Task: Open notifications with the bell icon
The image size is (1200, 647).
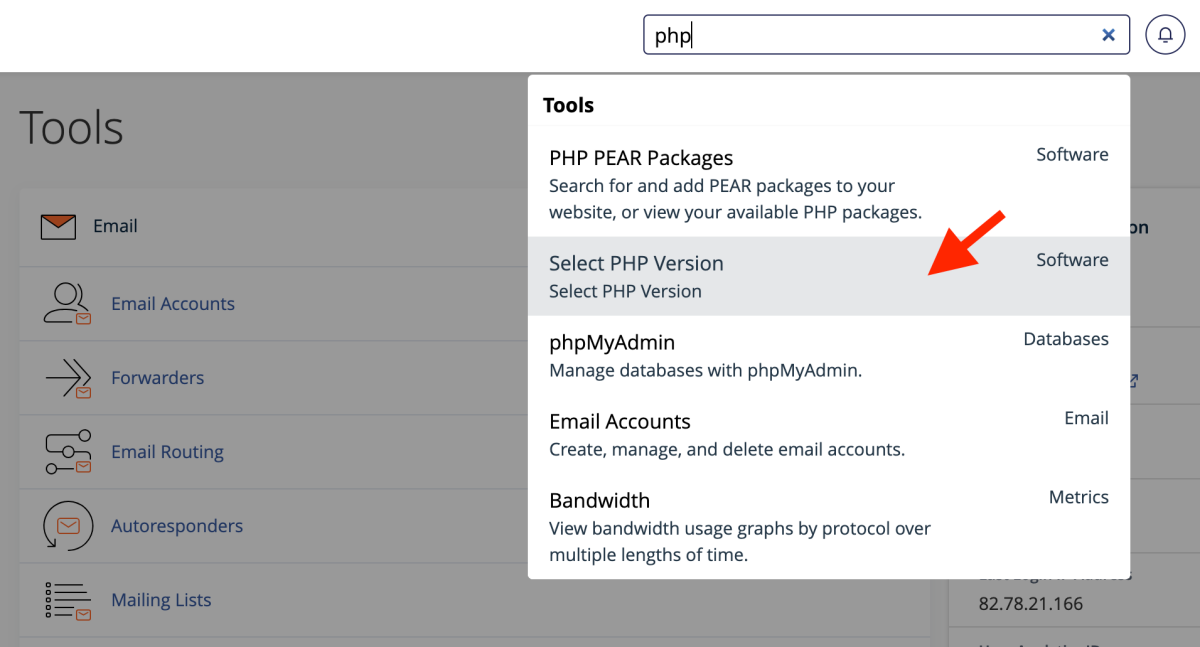Action: [x=1164, y=34]
